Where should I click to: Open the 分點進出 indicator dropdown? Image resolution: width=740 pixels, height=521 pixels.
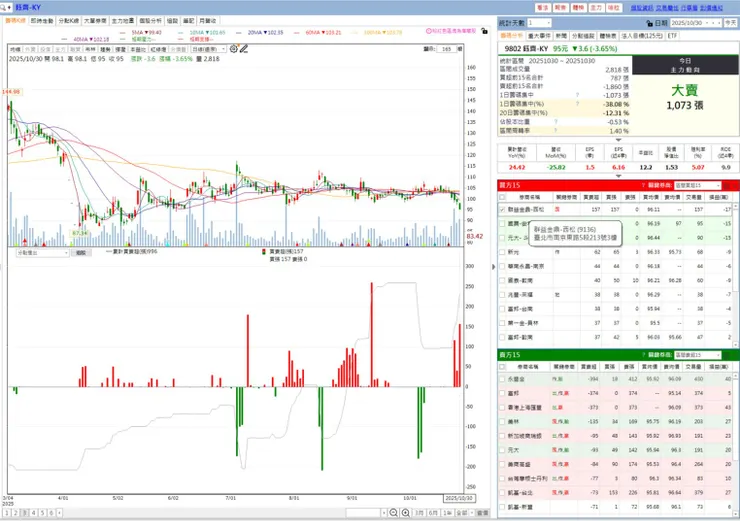click(x=42, y=253)
